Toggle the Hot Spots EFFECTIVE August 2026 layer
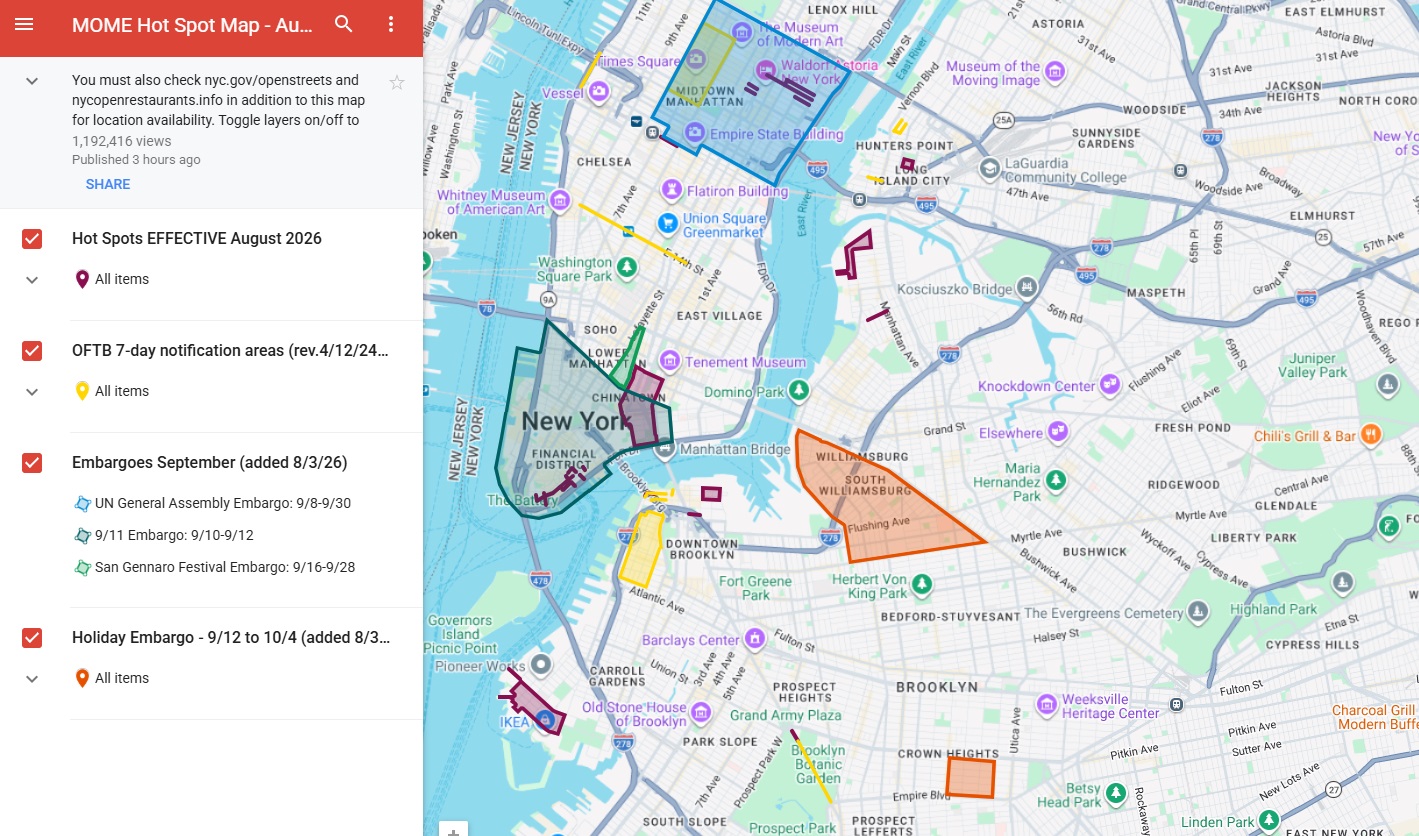Image resolution: width=1419 pixels, height=836 pixels. [x=32, y=238]
